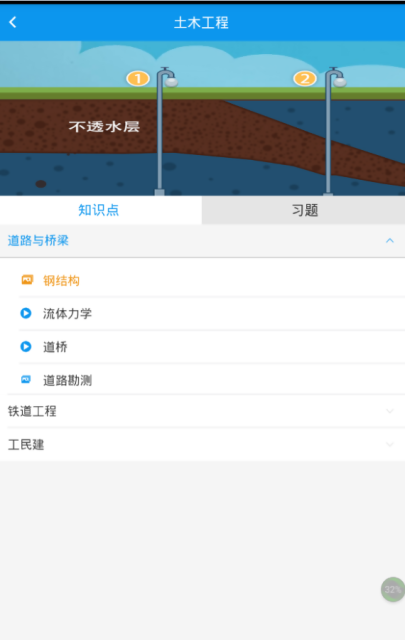This screenshot has height=640, width=405.
Task: Select the 道路与桥梁 section title
Action: 38,240
